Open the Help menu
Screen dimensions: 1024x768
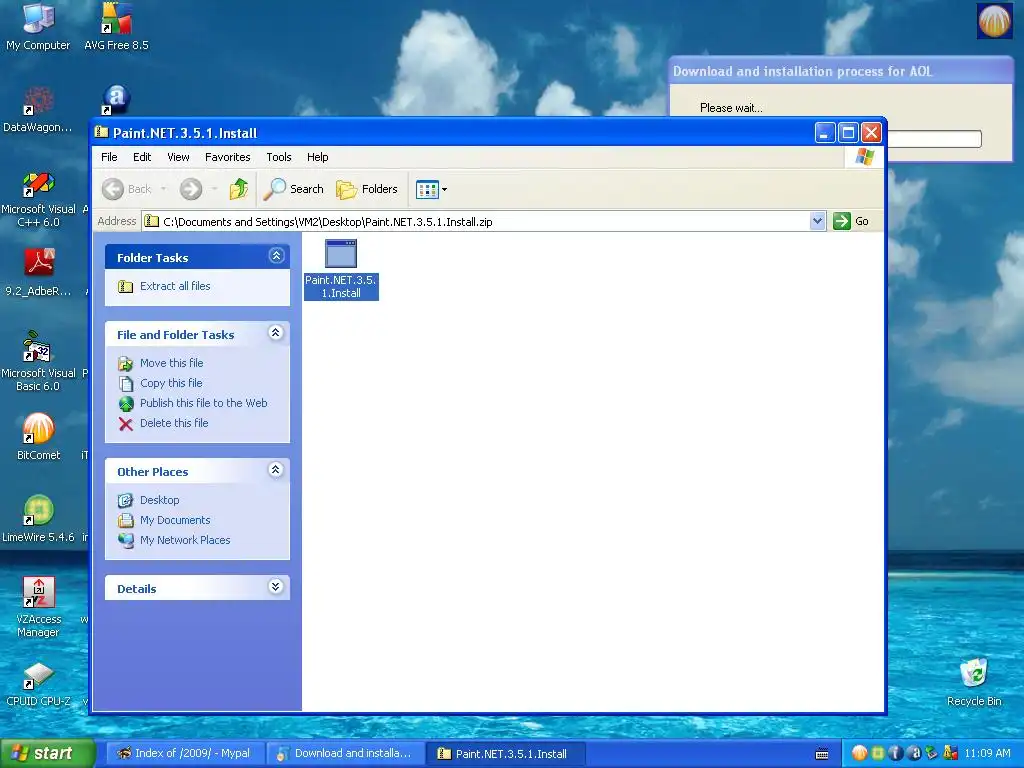click(317, 157)
